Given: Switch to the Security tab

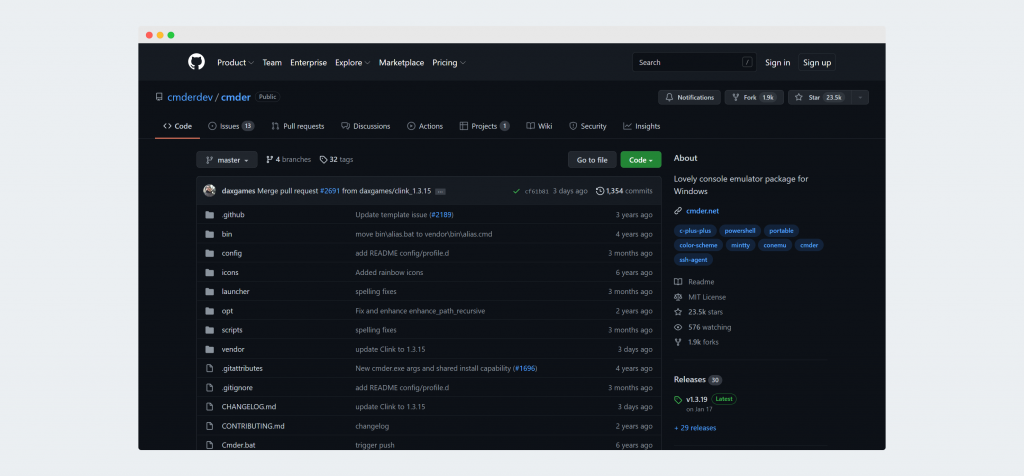Looking at the screenshot, I should pos(588,126).
